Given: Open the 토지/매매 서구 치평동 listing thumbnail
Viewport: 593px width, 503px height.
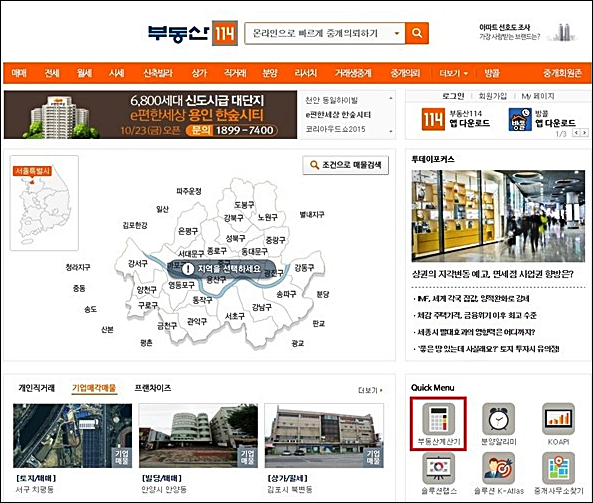Looking at the screenshot, I should [x=73, y=436].
